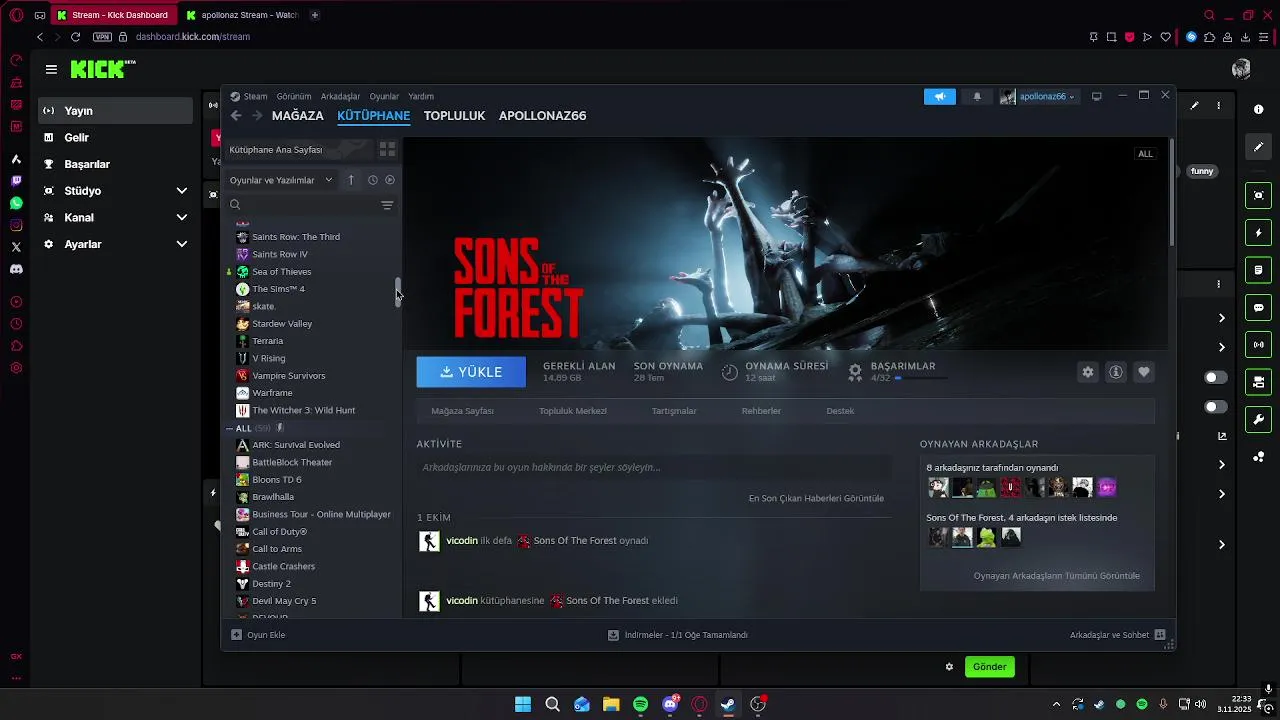
Task: Reload the Kick dashboard page
Action: coord(75,37)
